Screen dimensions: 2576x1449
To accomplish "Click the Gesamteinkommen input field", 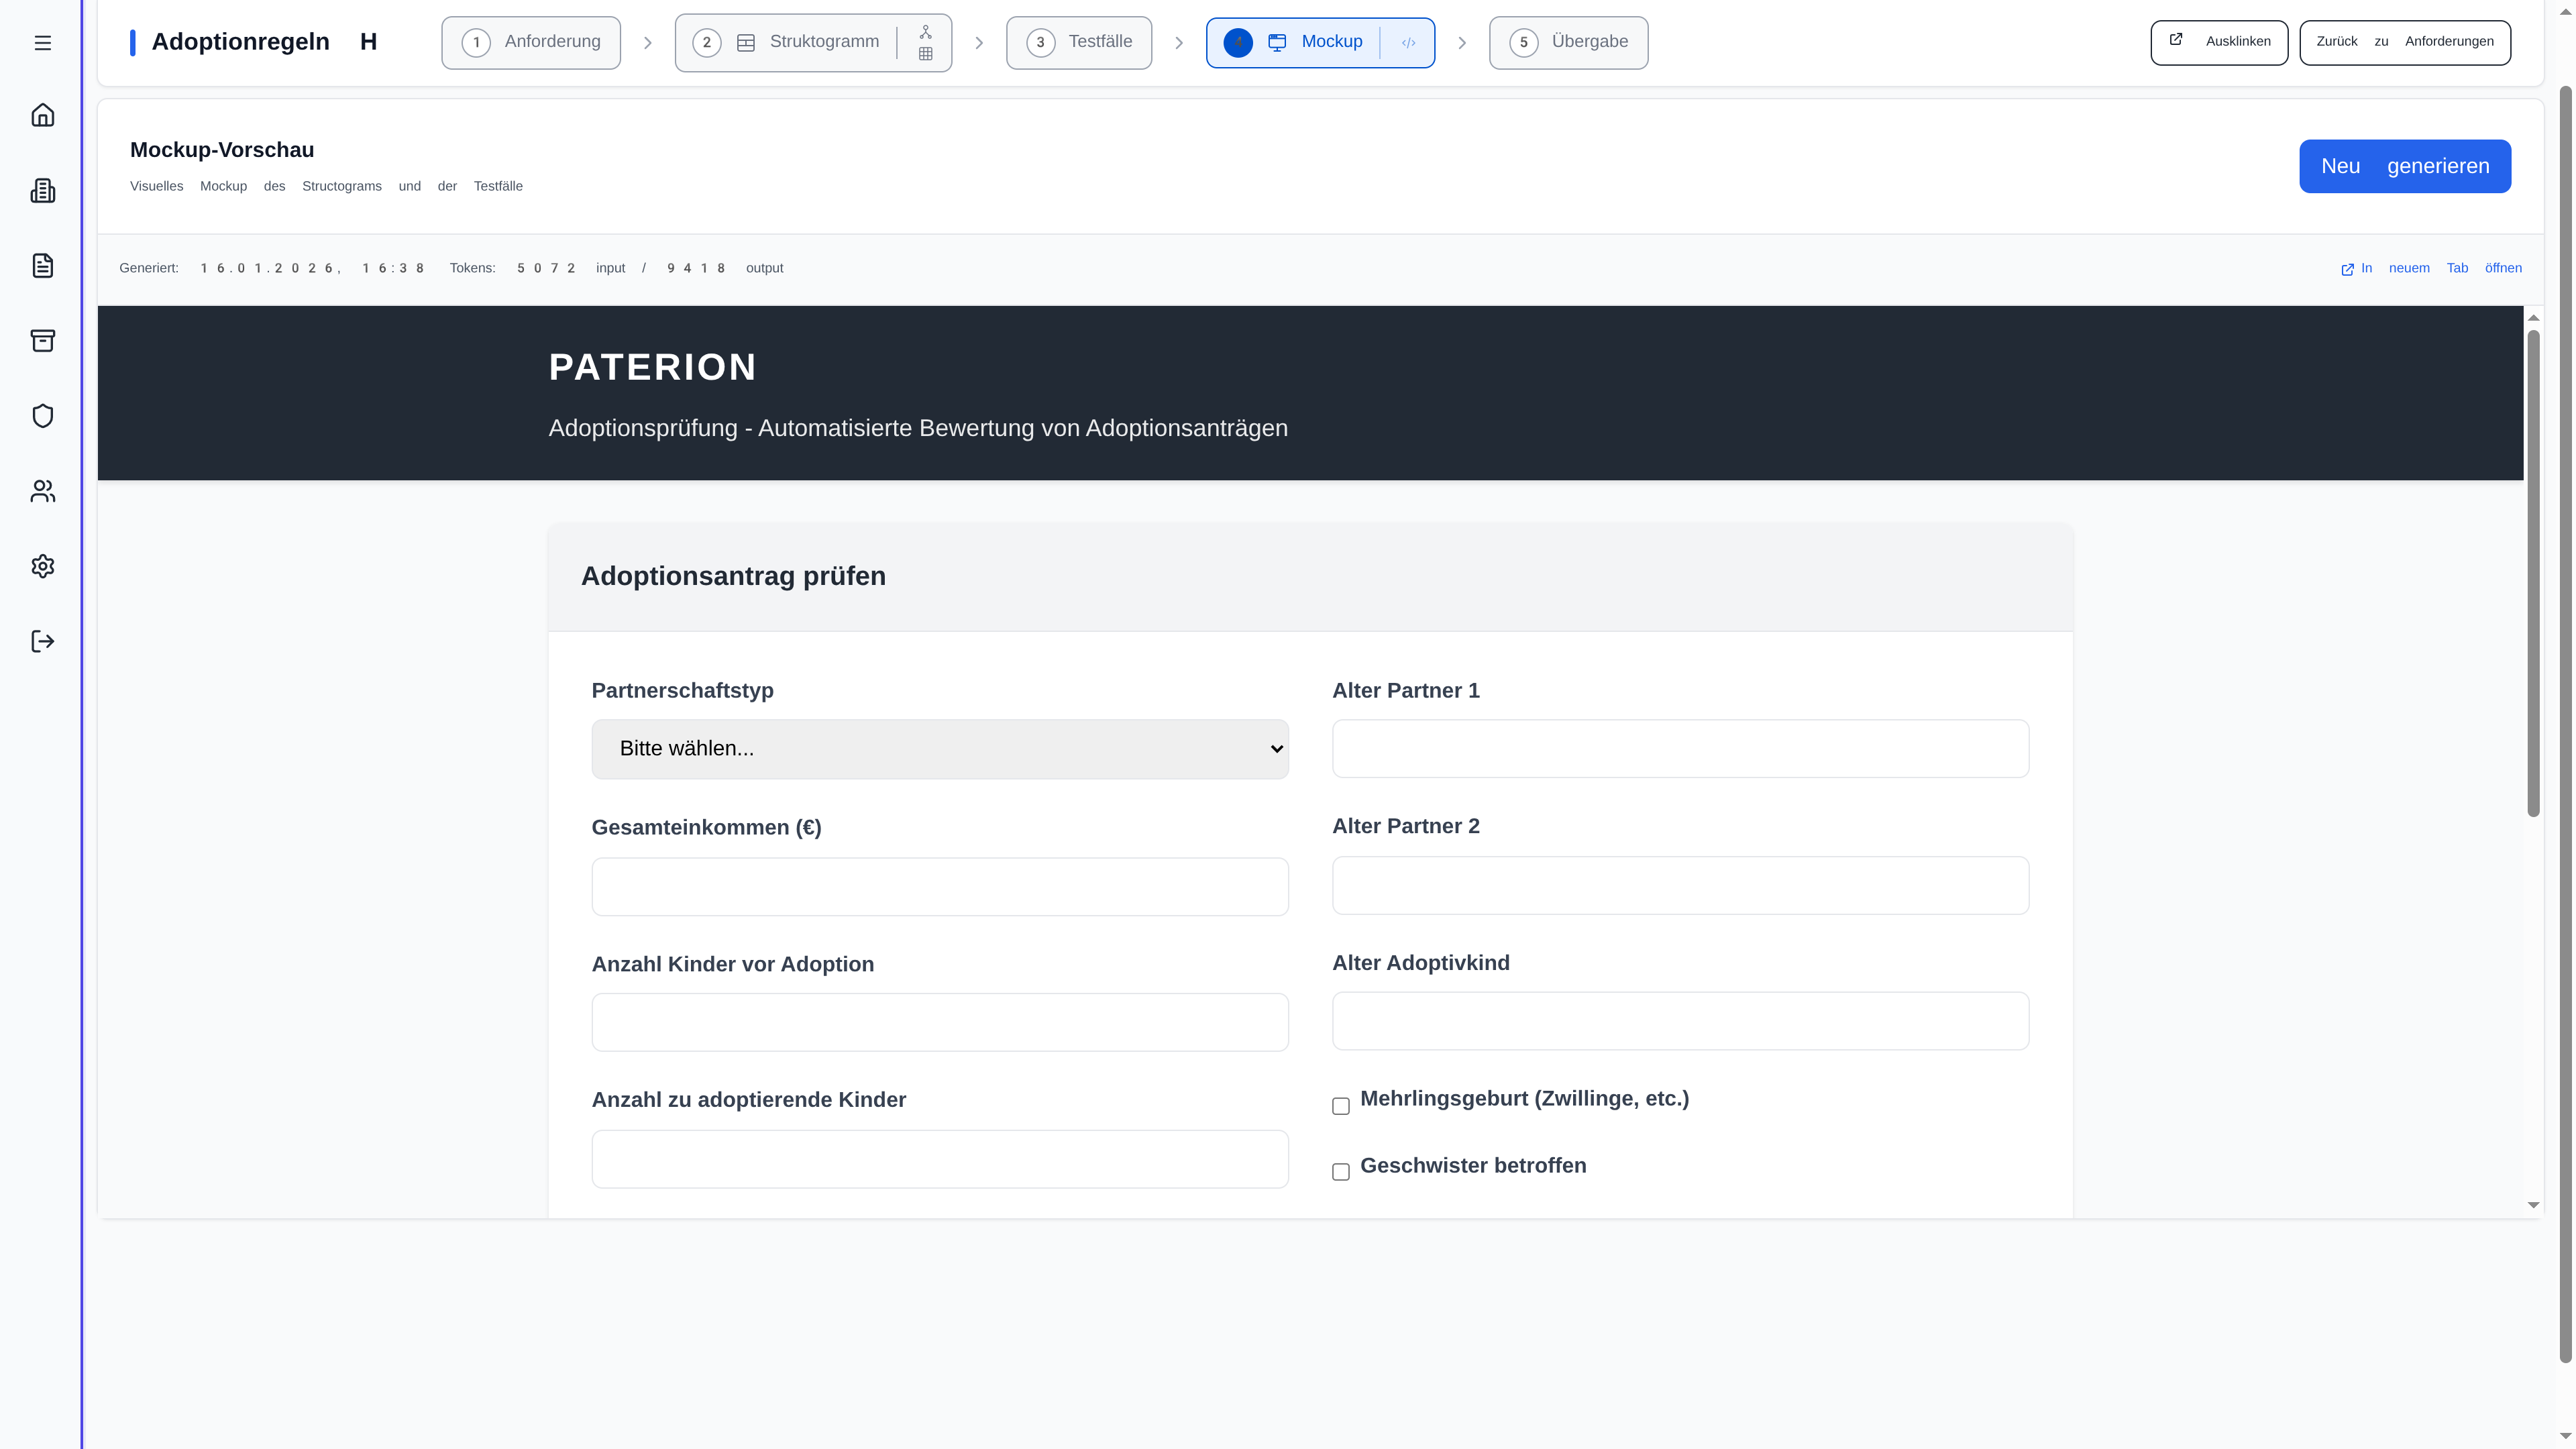I will [939, 886].
